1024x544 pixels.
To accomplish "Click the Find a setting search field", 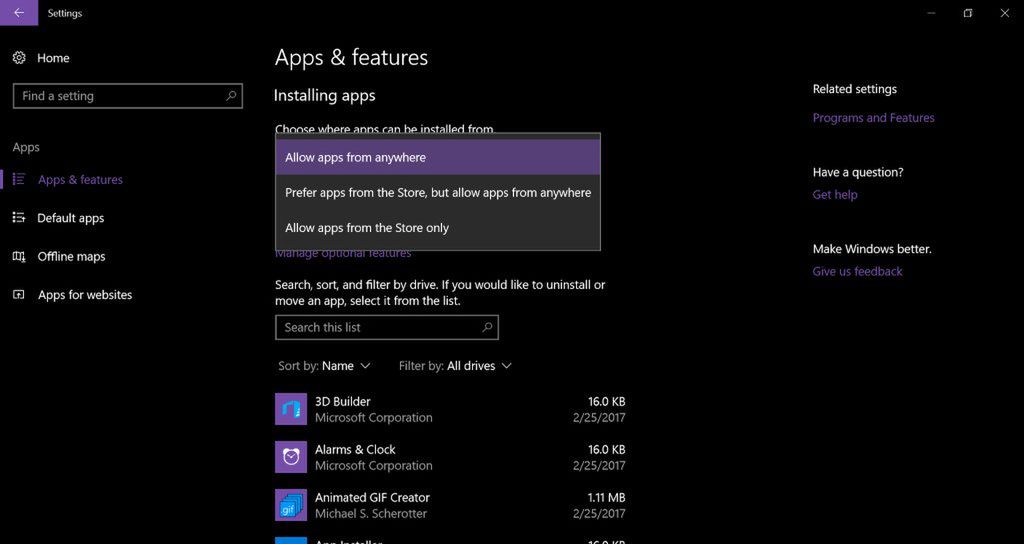I will tap(127, 96).
